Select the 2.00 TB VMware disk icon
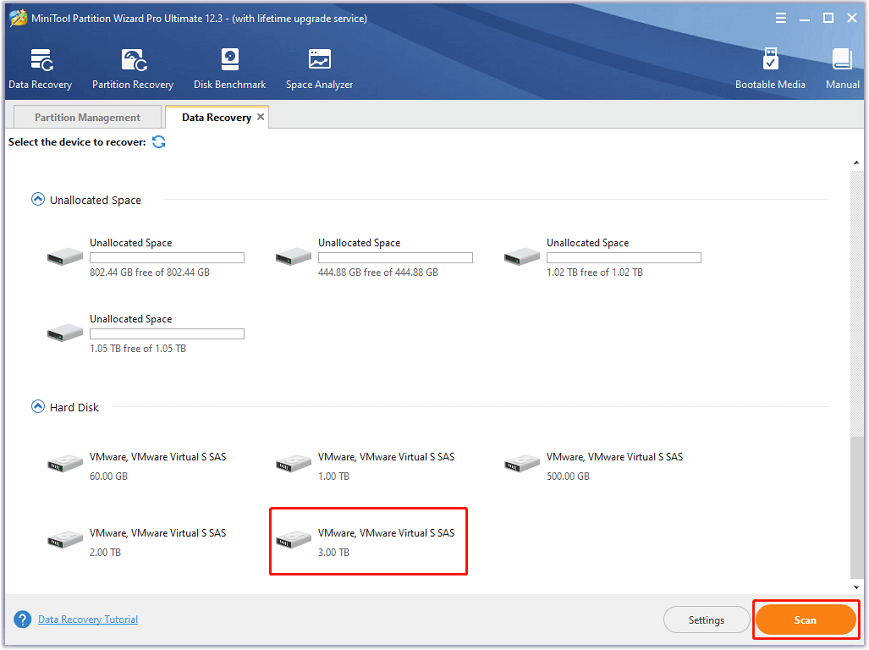The width and height of the screenshot is (869, 650). [x=65, y=539]
